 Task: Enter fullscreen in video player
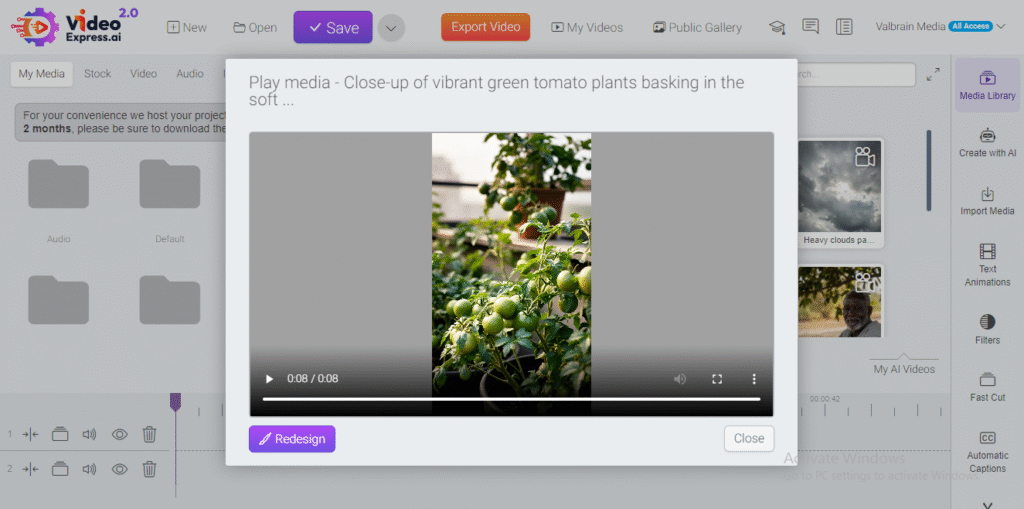(717, 379)
